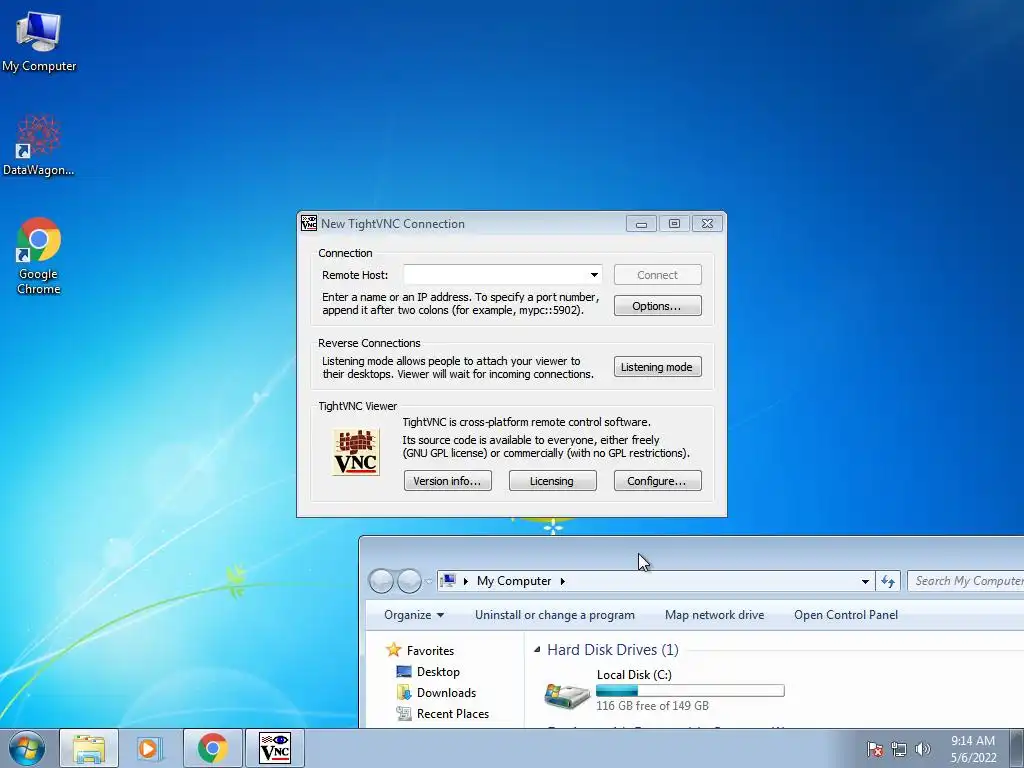Open the connection Options dialog

(x=658, y=306)
